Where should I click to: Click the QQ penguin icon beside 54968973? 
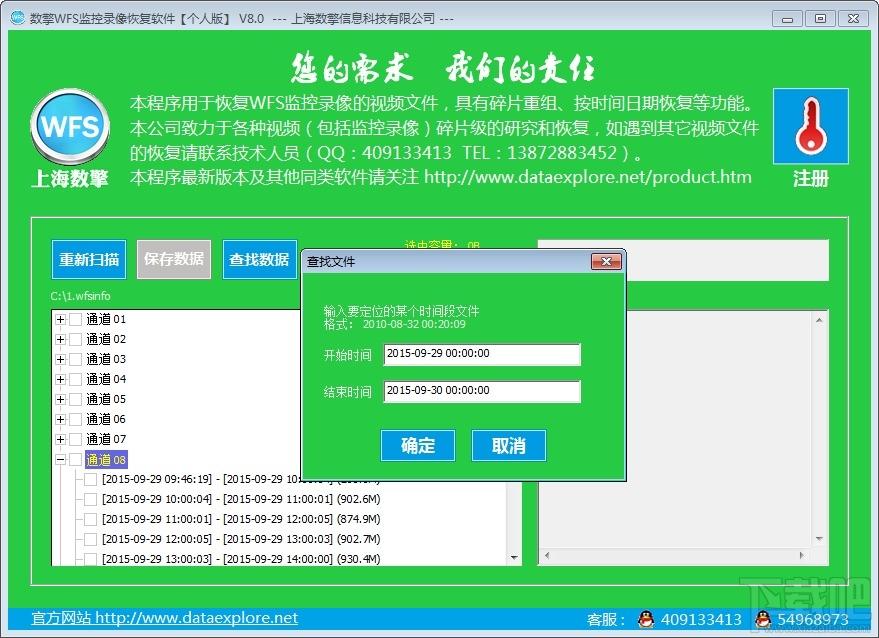tap(763, 619)
